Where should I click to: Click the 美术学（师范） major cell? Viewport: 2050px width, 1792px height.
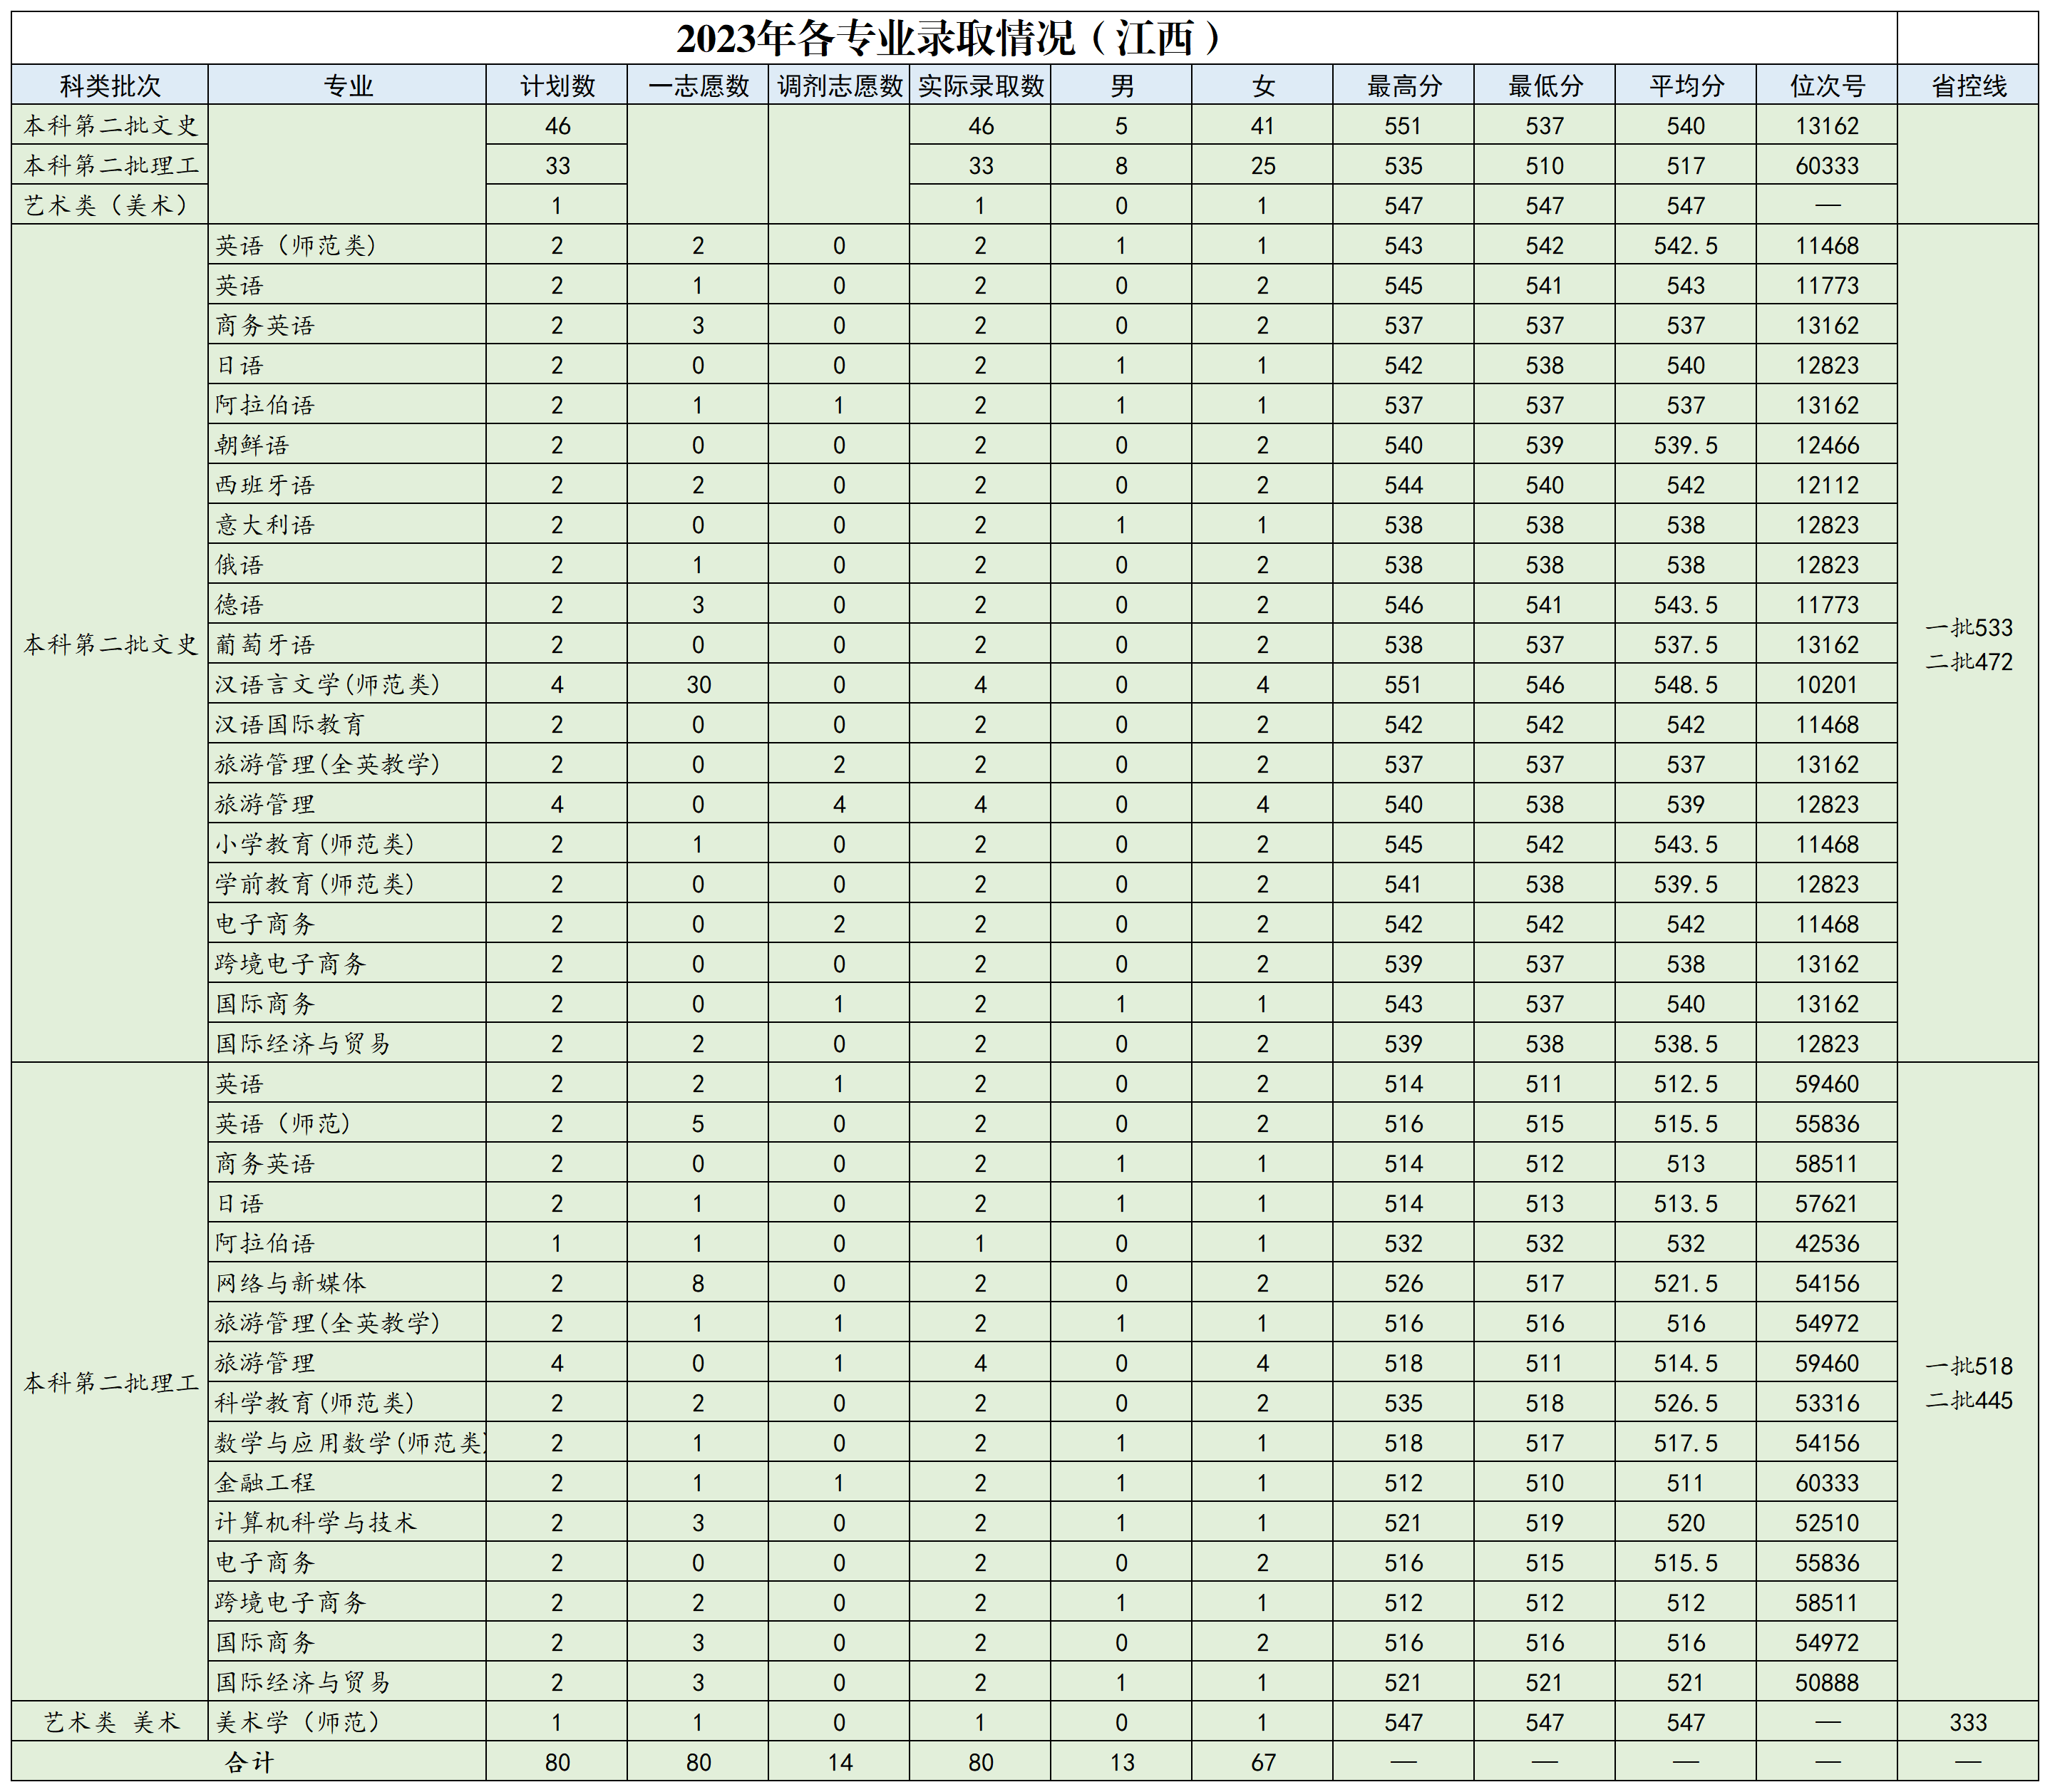pyautogui.click(x=298, y=1722)
